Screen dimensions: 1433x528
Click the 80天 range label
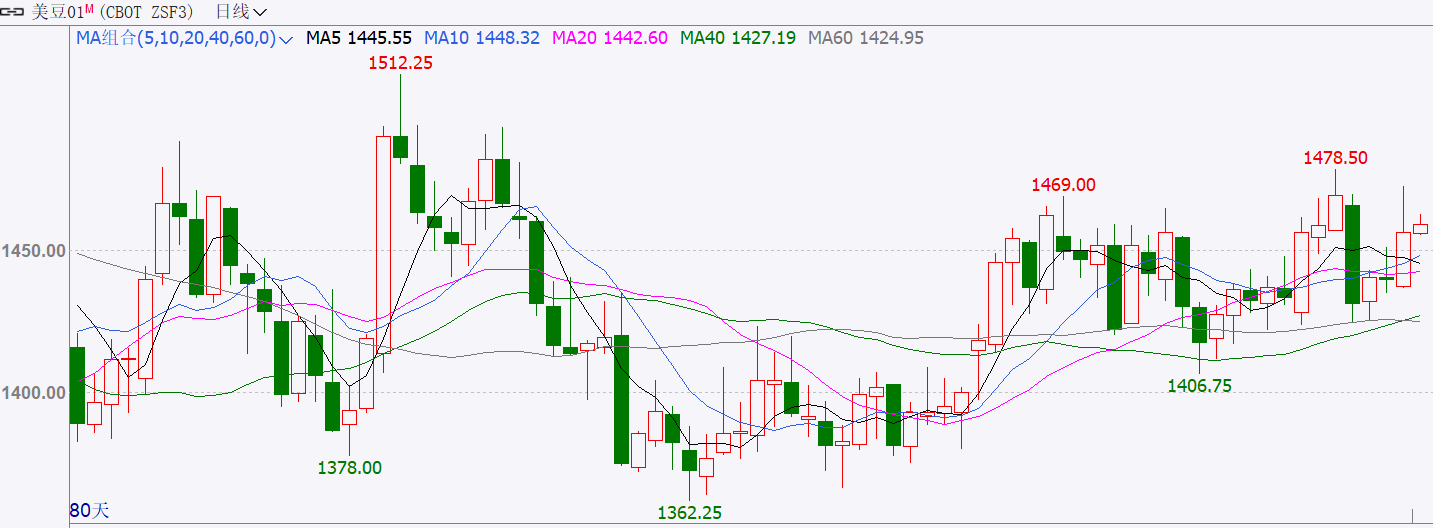[89, 511]
